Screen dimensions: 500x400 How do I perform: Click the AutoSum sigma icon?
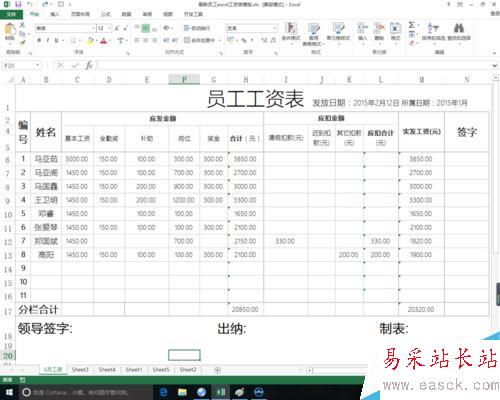[x=412, y=25]
